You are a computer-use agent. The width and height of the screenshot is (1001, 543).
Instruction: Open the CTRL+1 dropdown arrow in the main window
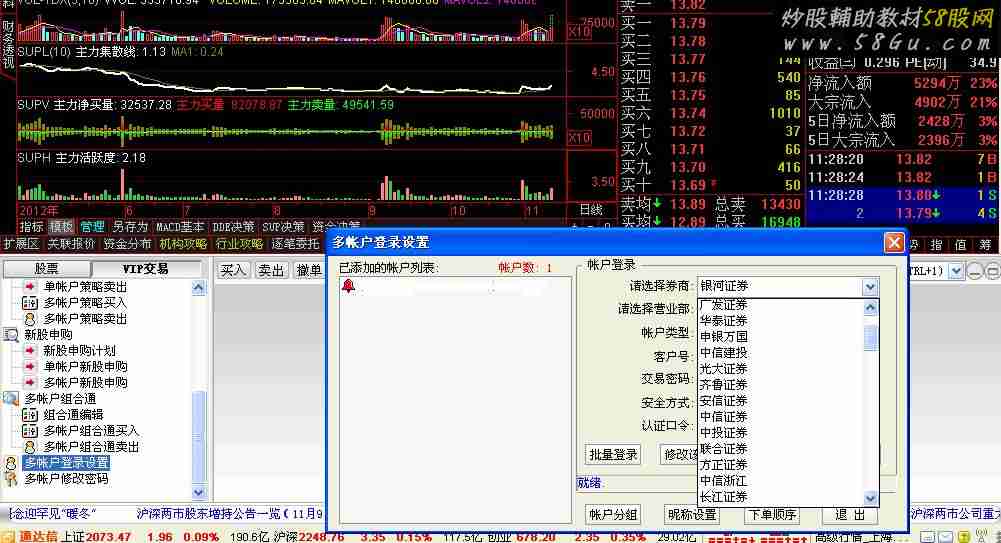click(x=956, y=271)
